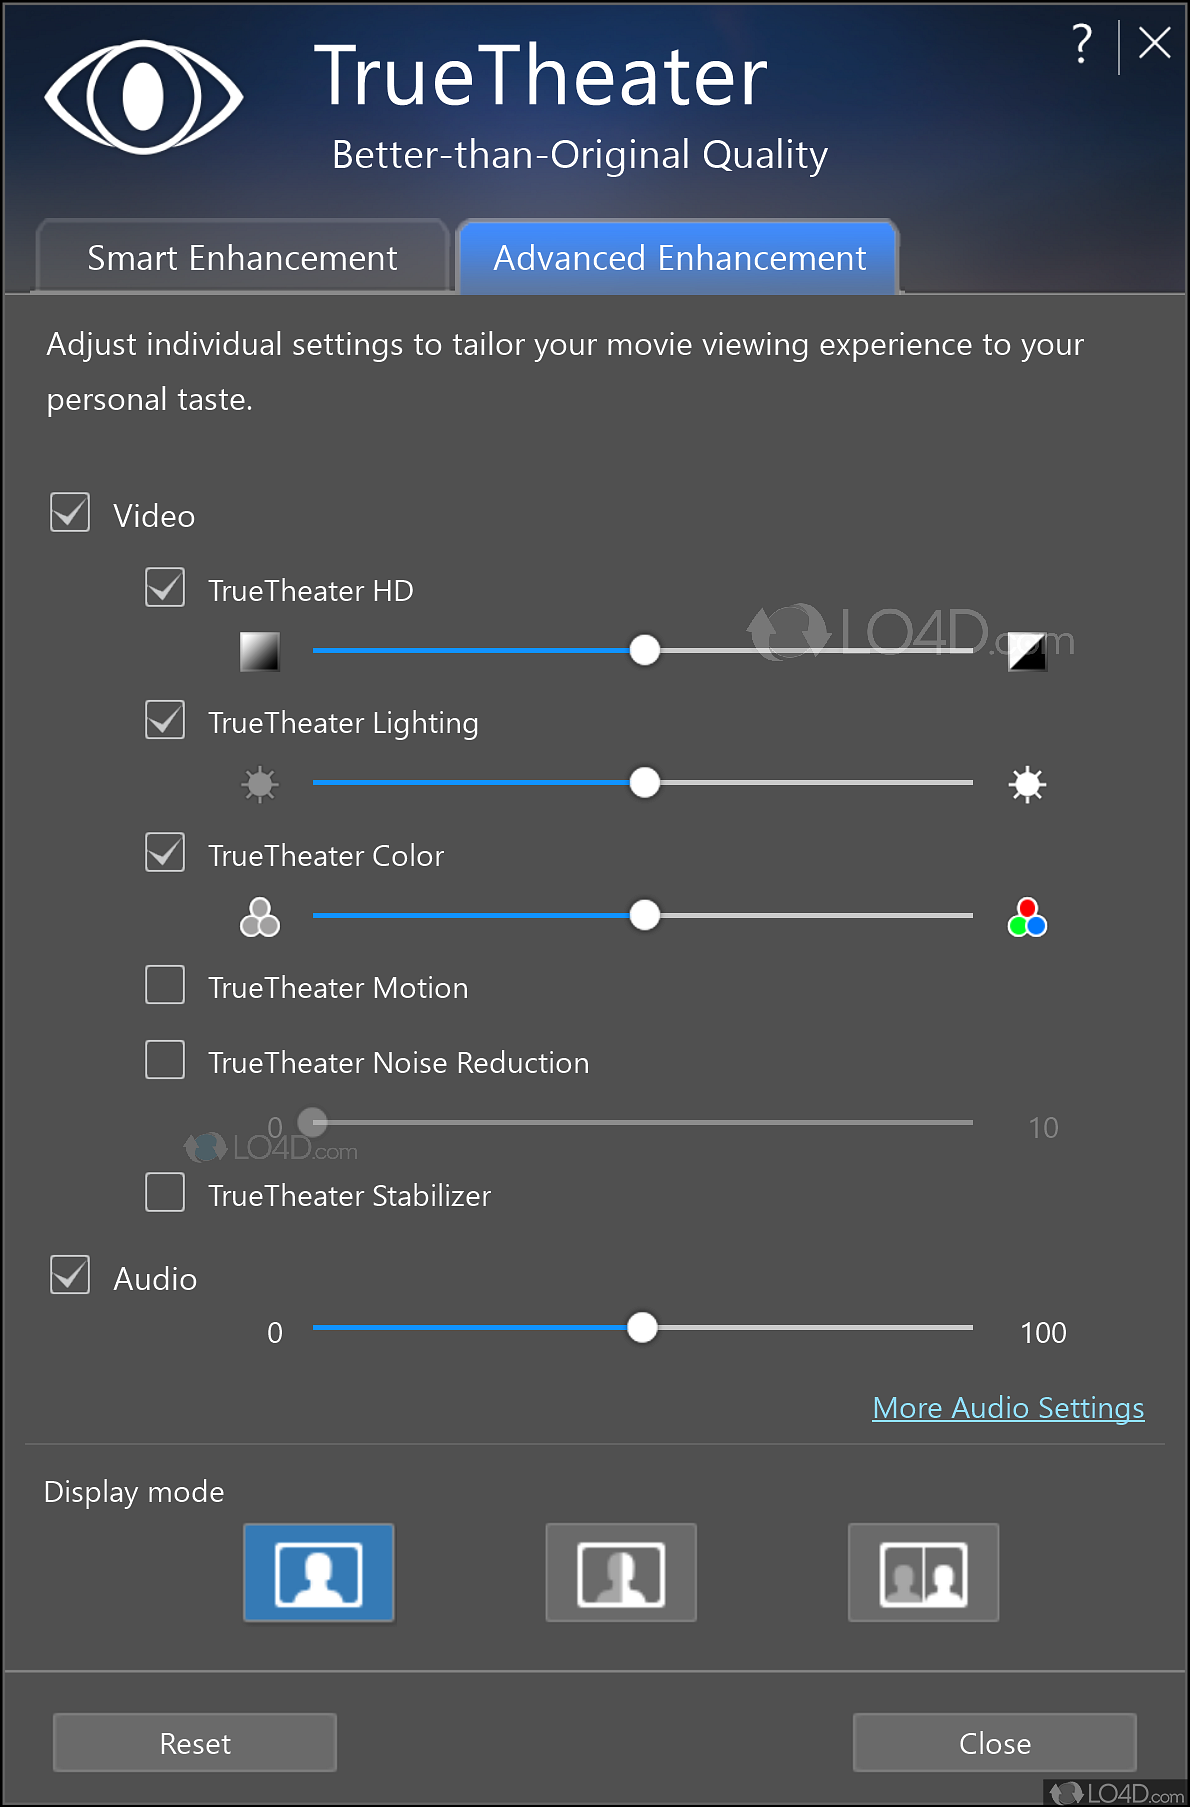Enable TrueTheater Noise Reduction checkbox
Viewport: 1190px width, 1807px height.
coord(165,1060)
